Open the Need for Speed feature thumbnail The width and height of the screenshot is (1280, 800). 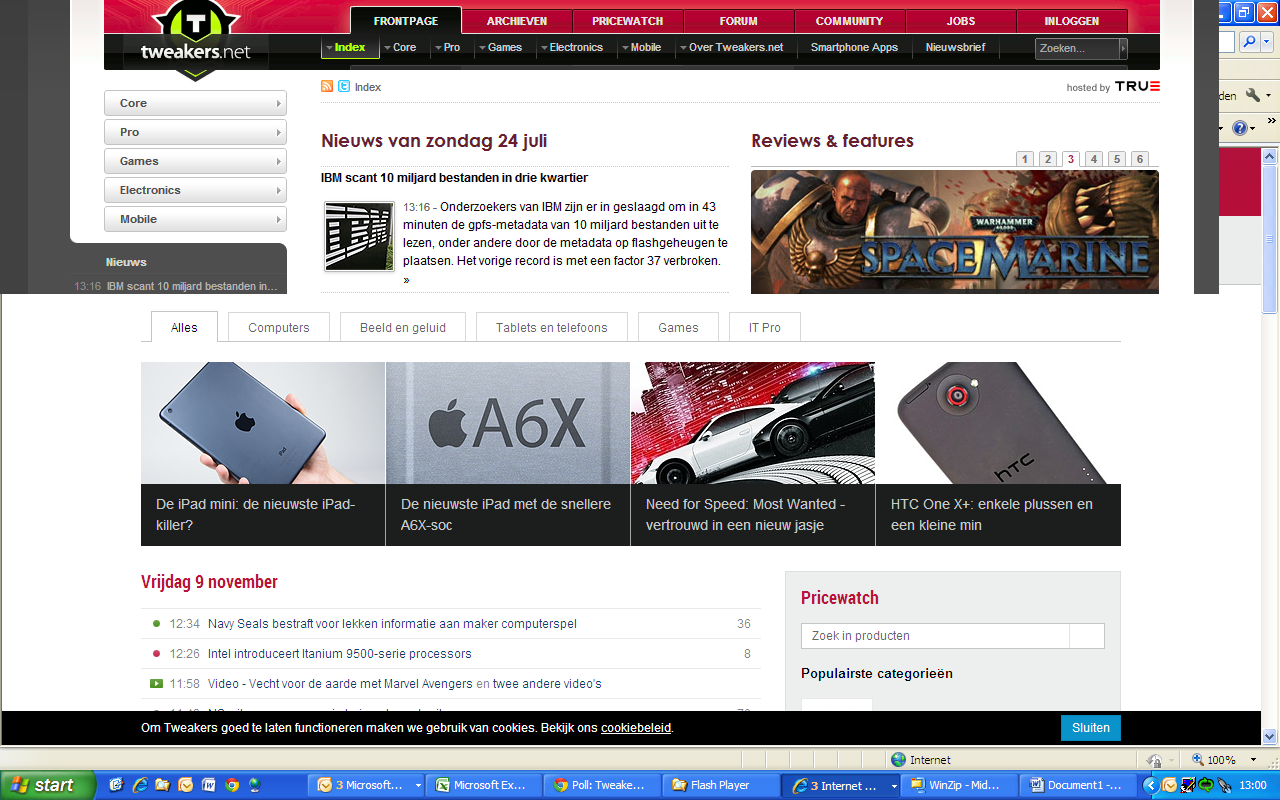(753, 423)
